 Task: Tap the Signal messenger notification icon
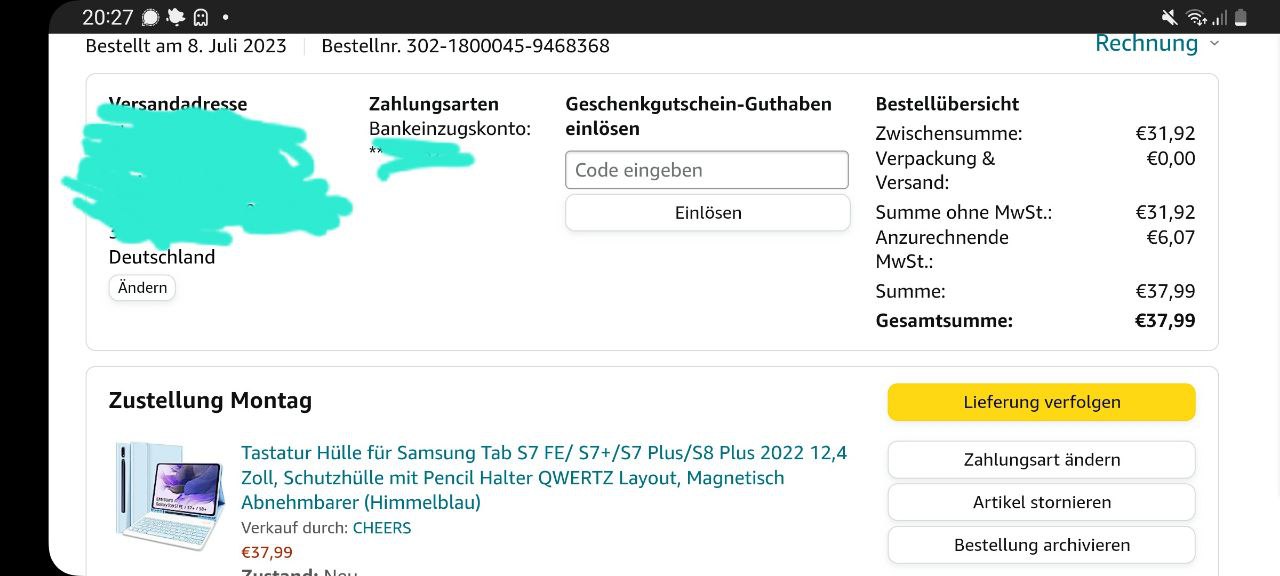[x=151, y=17]
